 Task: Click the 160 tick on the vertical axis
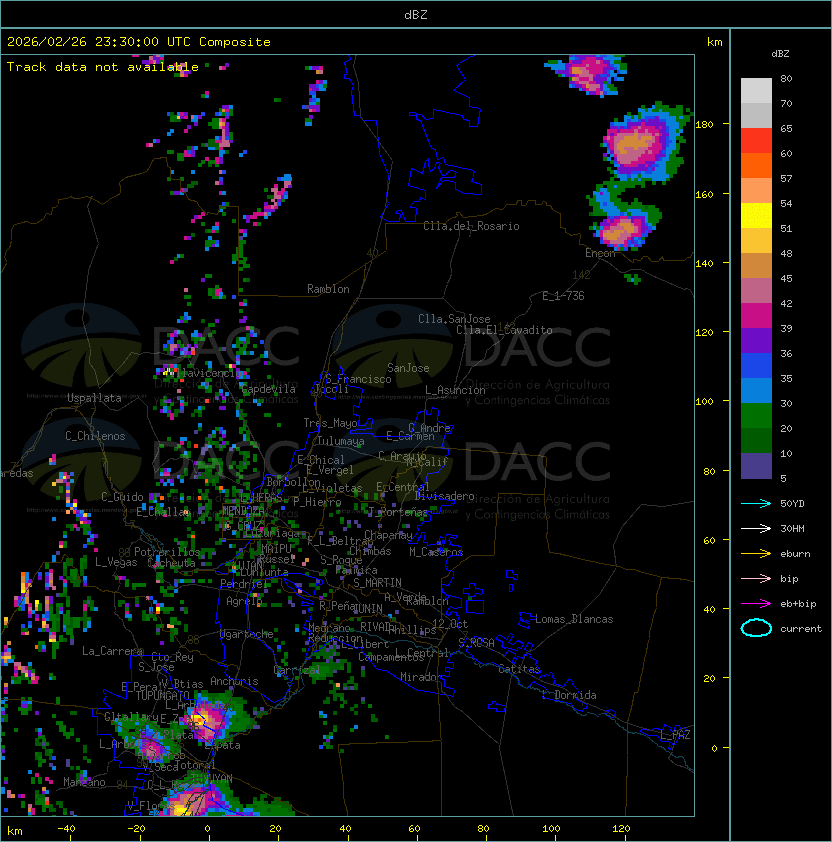pyautogui.click(x=704, y=194)
